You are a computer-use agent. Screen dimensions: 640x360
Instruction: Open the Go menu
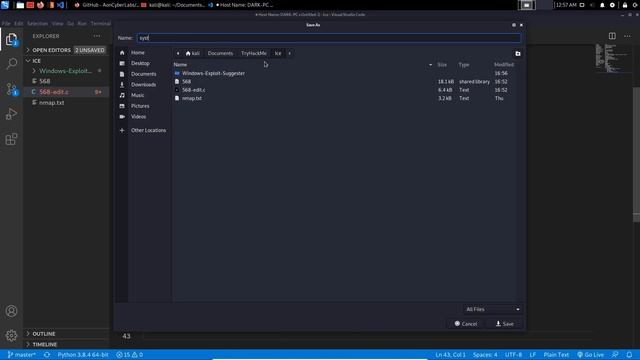pos(71,23)
